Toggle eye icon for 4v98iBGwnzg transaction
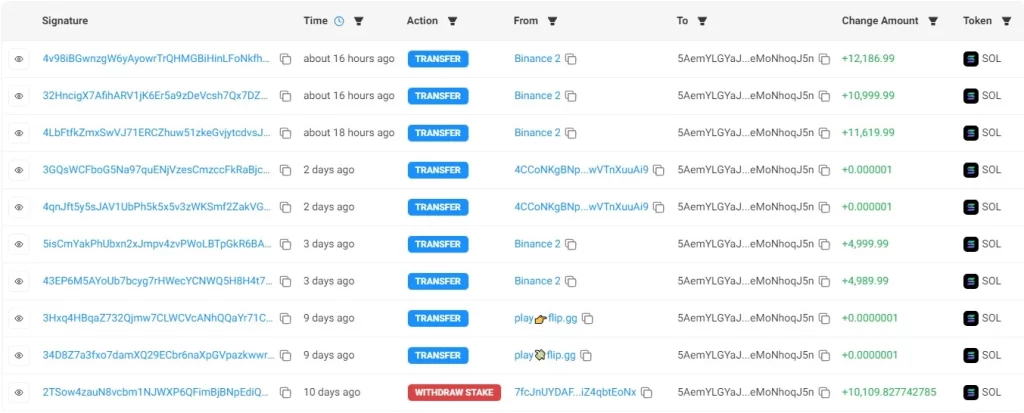 pyautogui.click(x=19, y=59)
